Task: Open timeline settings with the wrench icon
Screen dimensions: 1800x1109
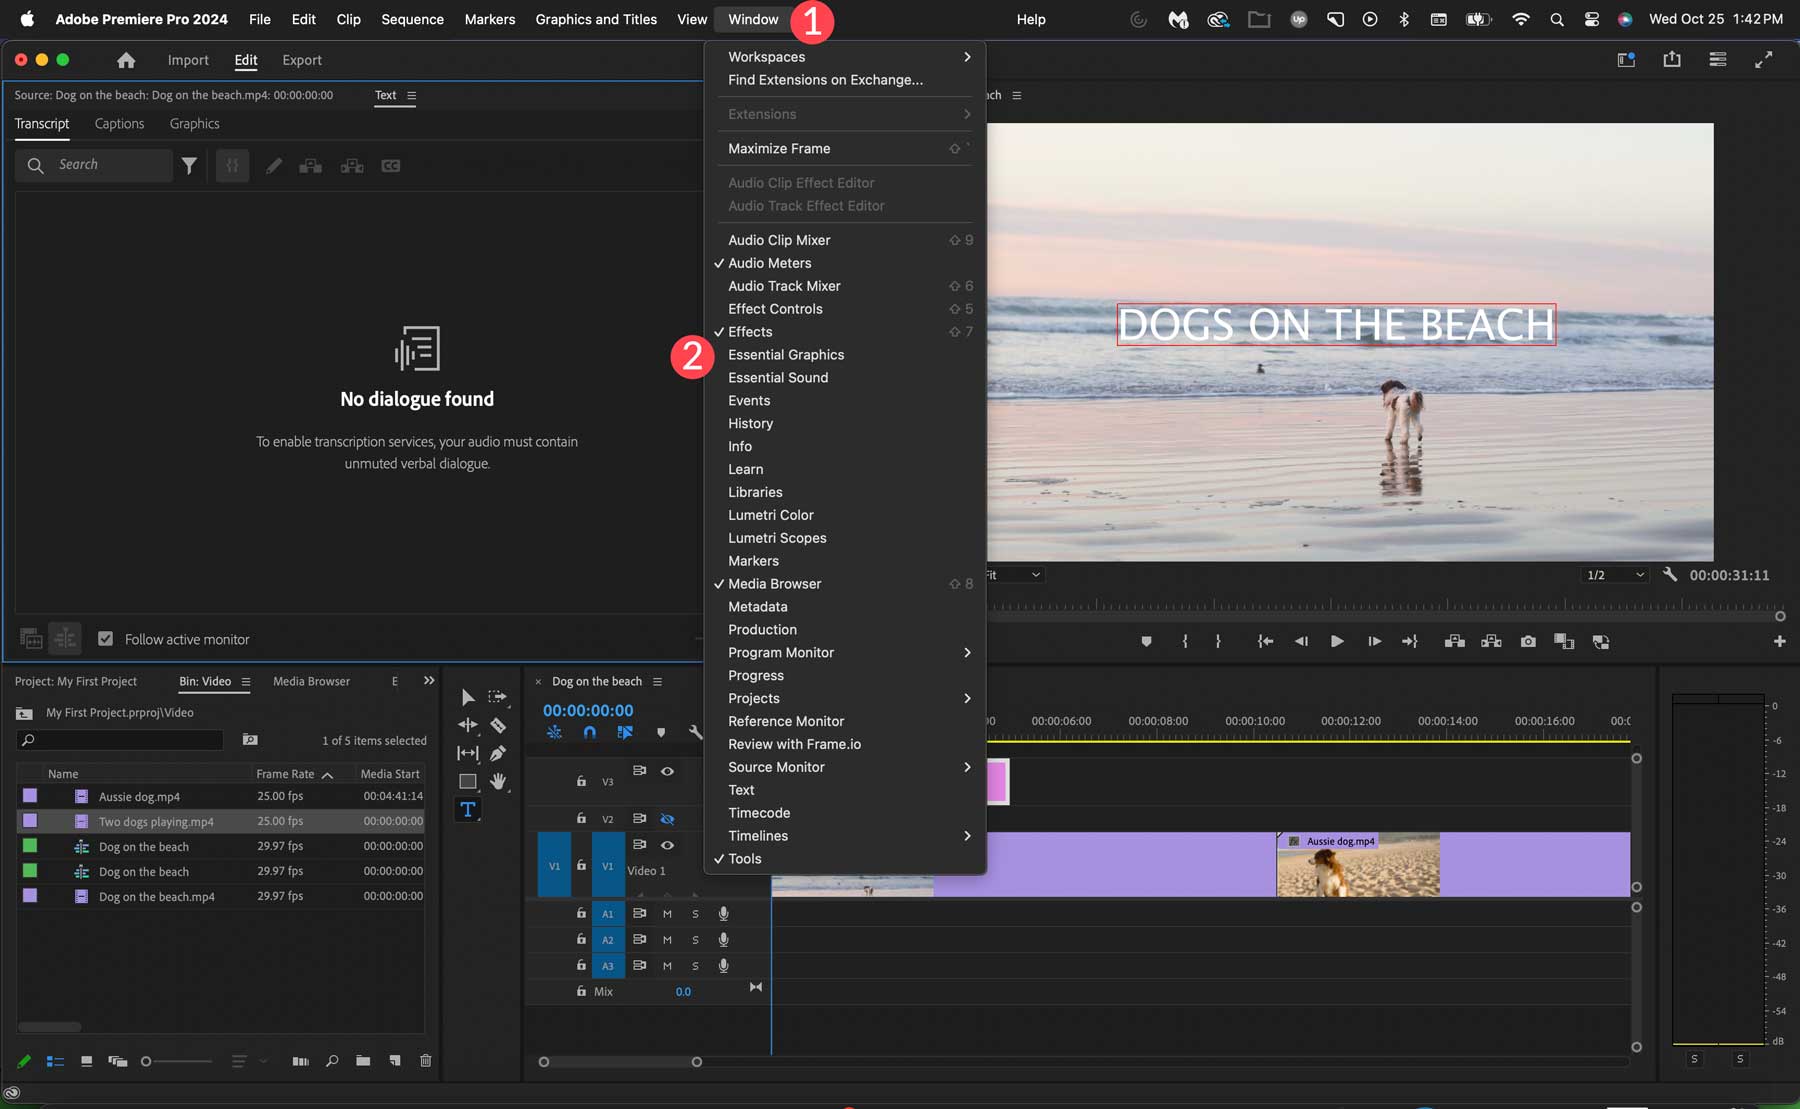Action: point(696,733)
